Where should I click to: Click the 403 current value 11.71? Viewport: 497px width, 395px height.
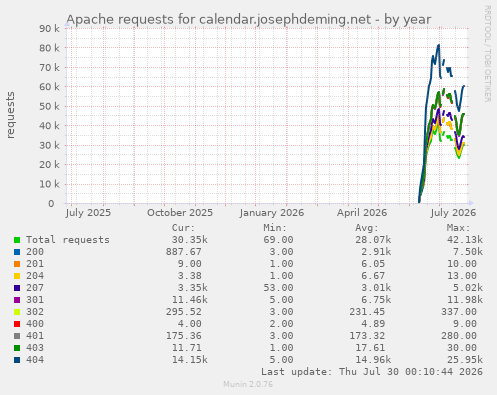click(x=187, y=348)
